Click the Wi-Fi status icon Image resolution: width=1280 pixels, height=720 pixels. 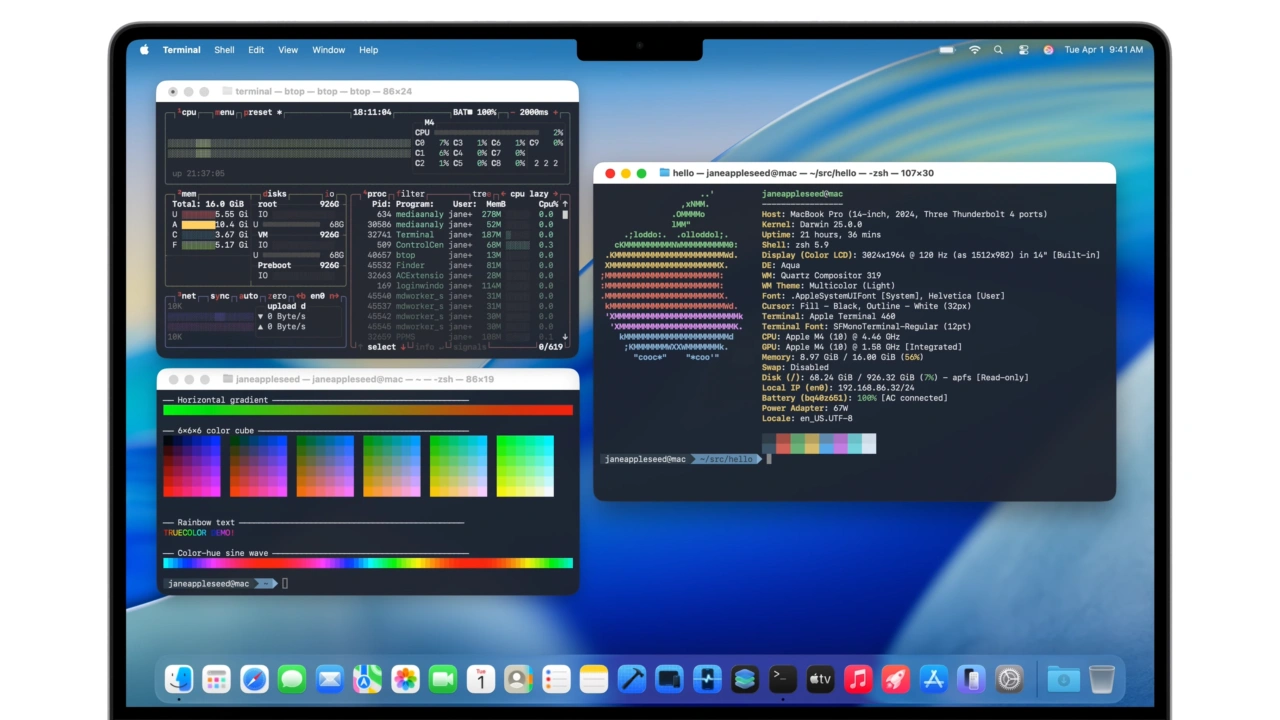tap(974, 50)
